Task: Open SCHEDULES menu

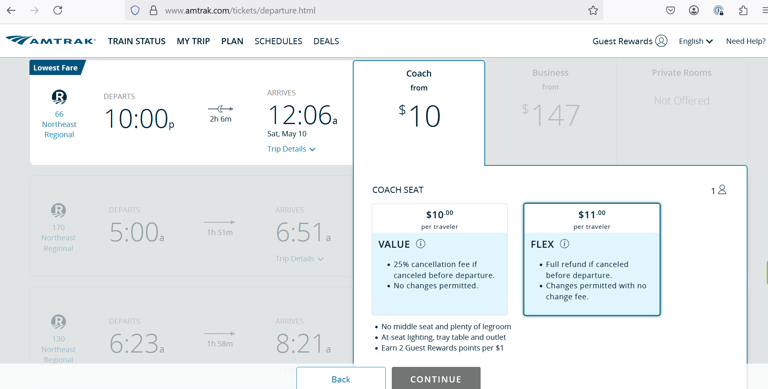Action: [x=278, y=41]
